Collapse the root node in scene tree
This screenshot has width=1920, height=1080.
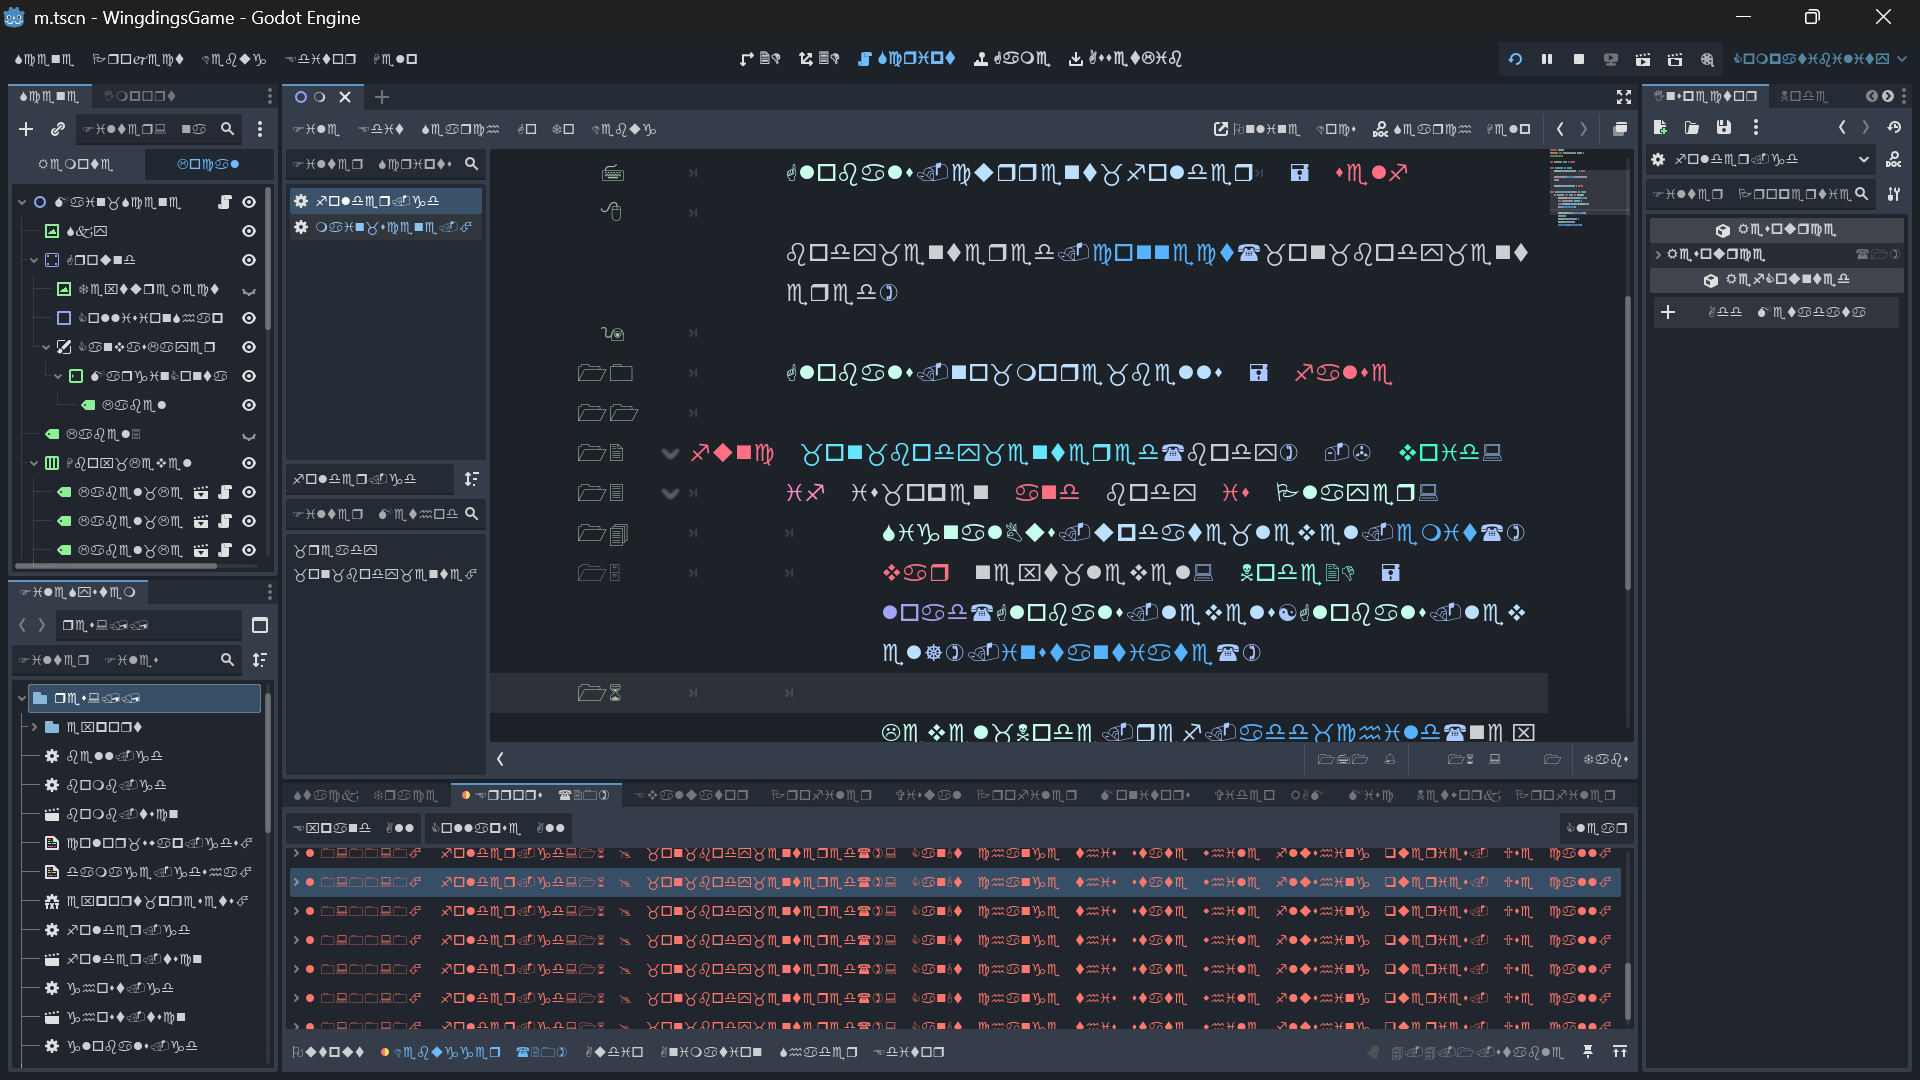(22, 202)
